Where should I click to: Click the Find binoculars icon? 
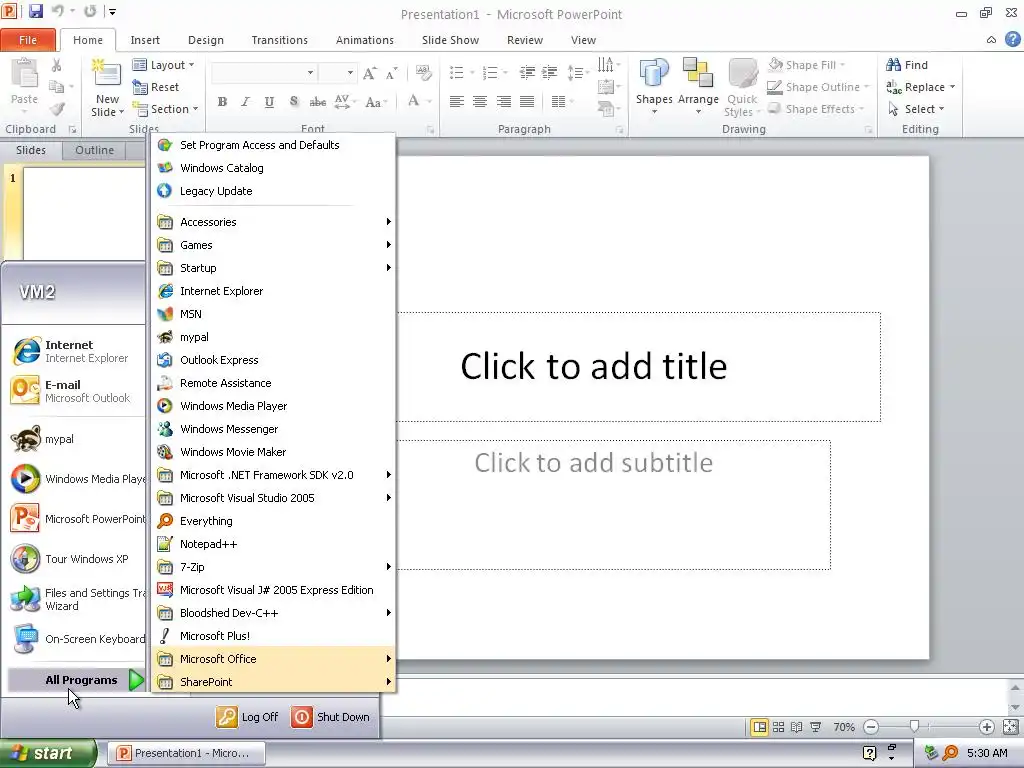(x=893, y=65)
